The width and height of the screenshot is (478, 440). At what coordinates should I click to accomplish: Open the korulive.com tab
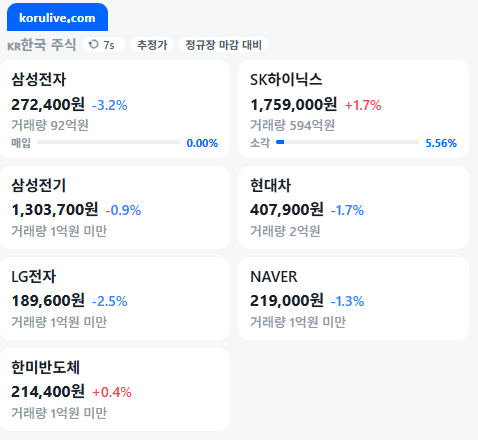57,17
